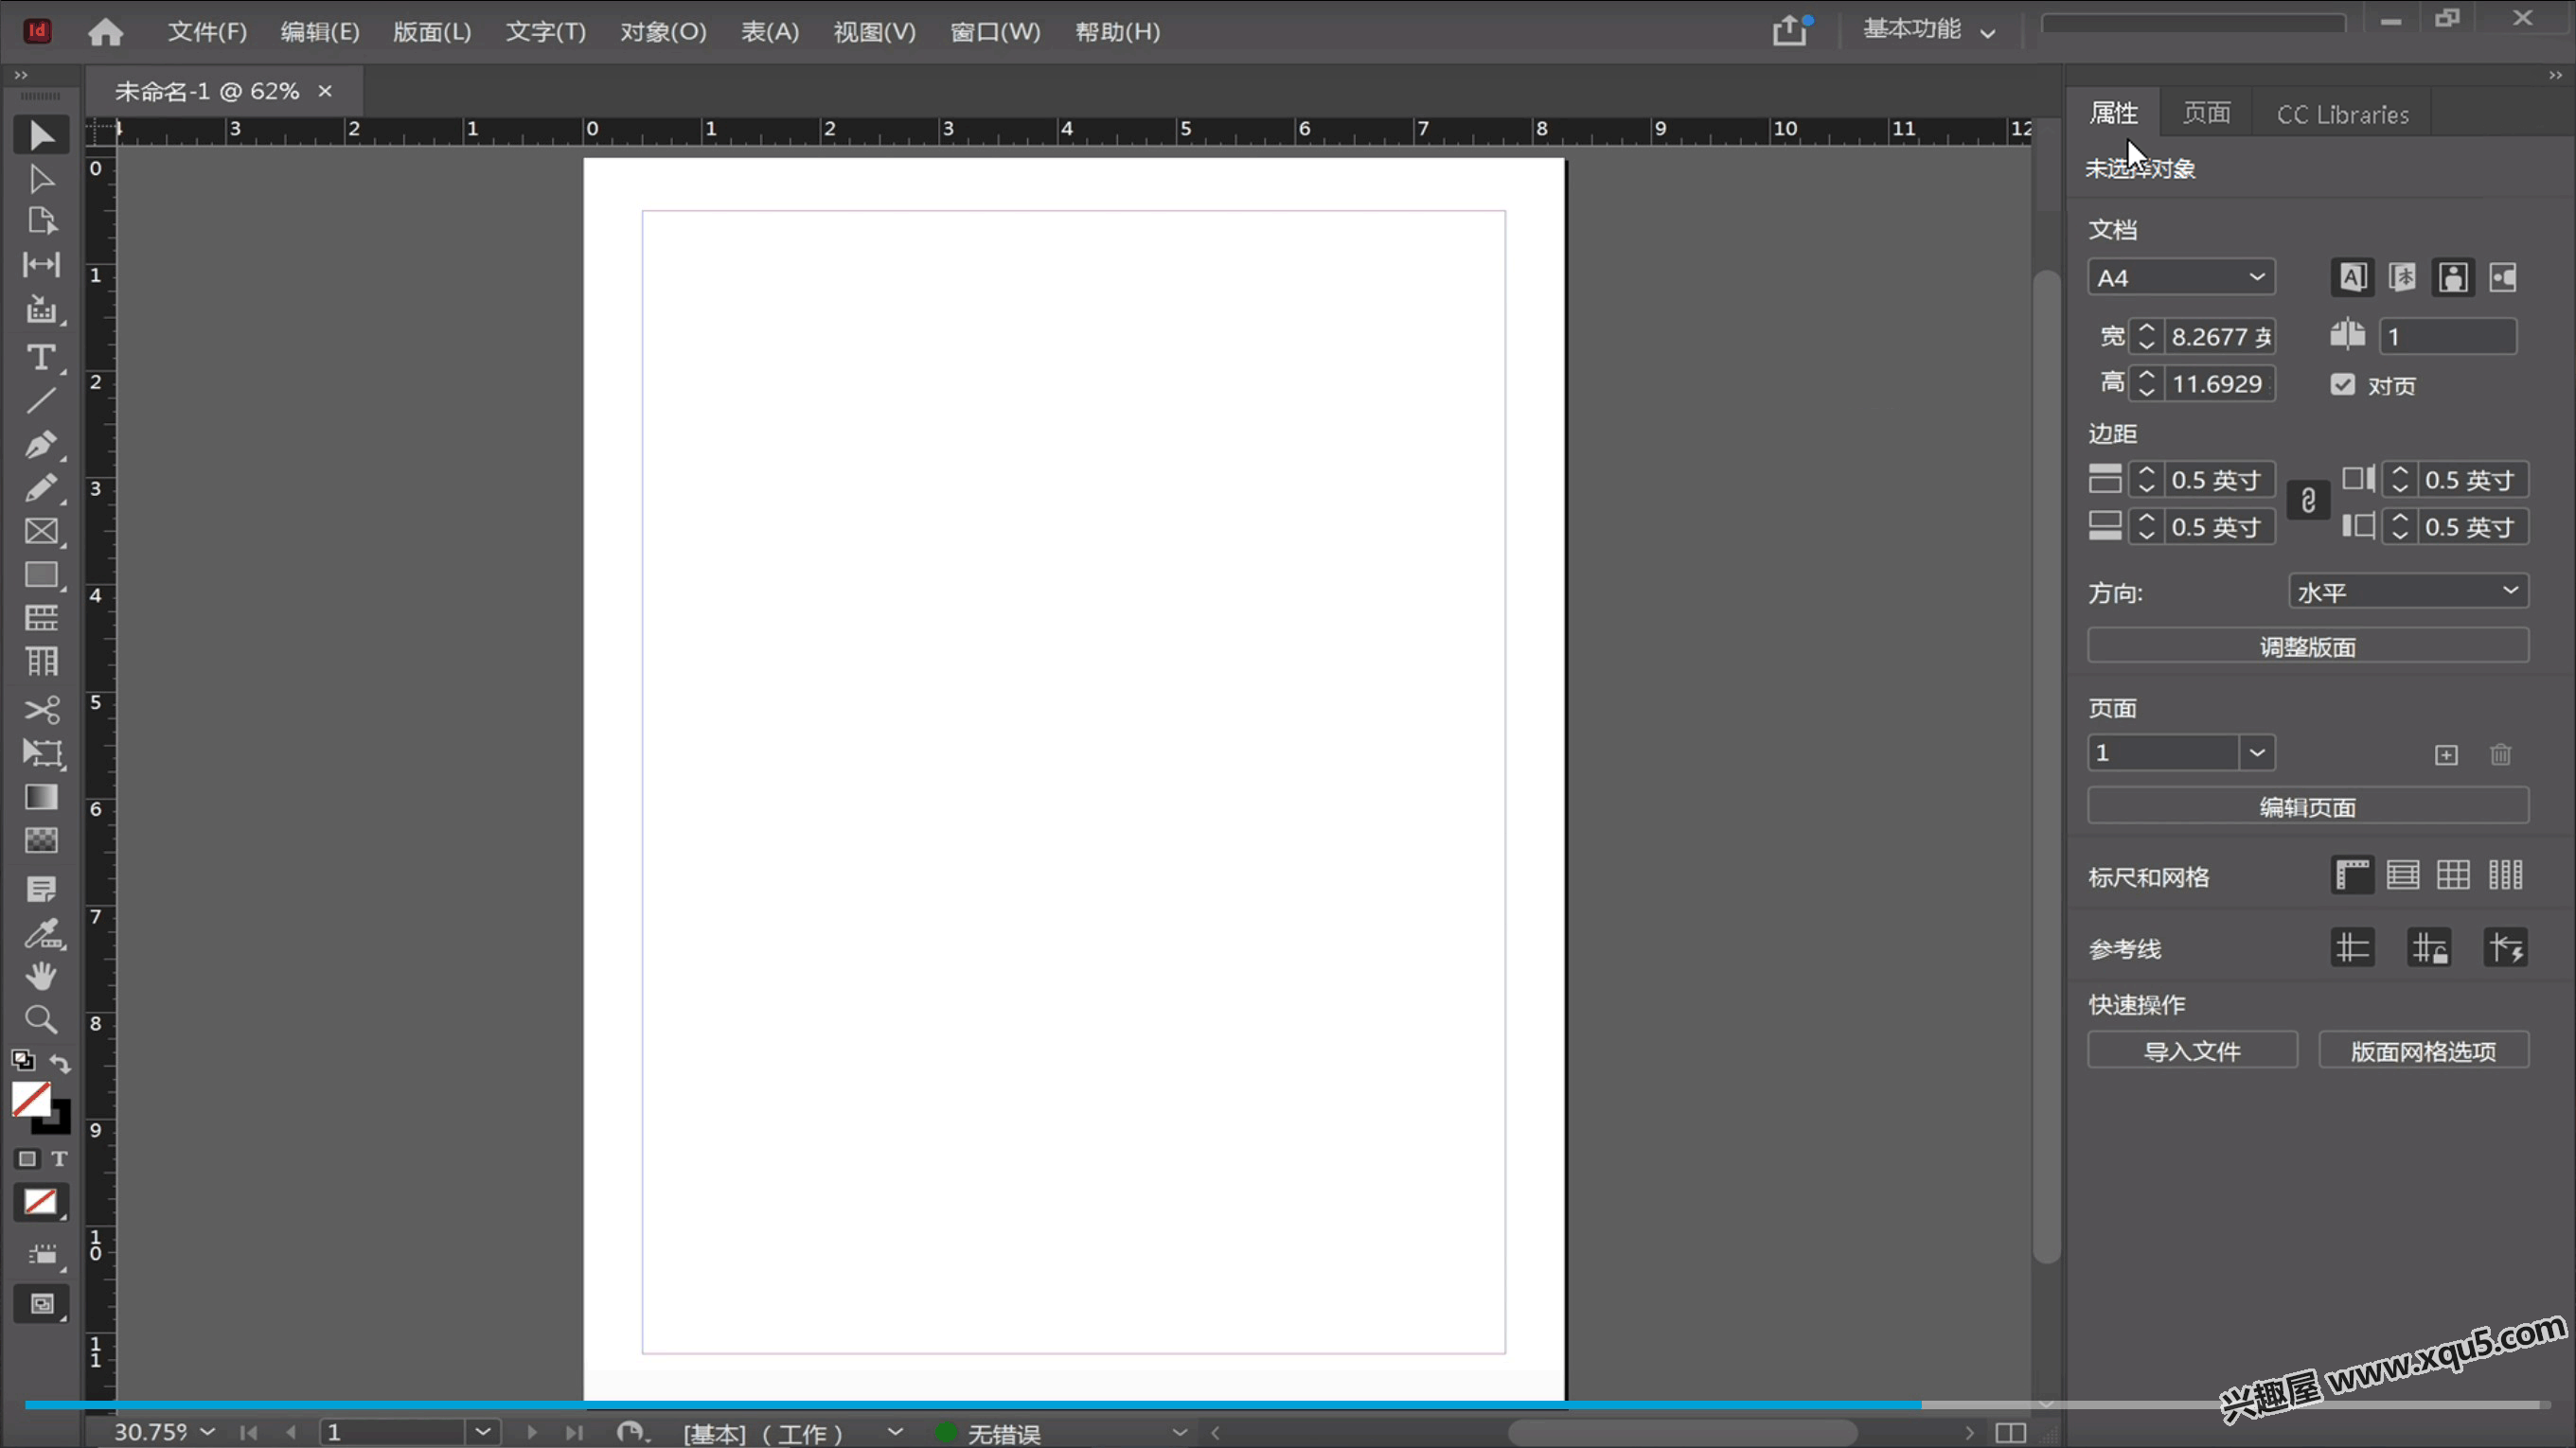This screenshot has width=2576, height=1448.
Task: Select the Free Transform tool
Action: [x=41, y=753]
